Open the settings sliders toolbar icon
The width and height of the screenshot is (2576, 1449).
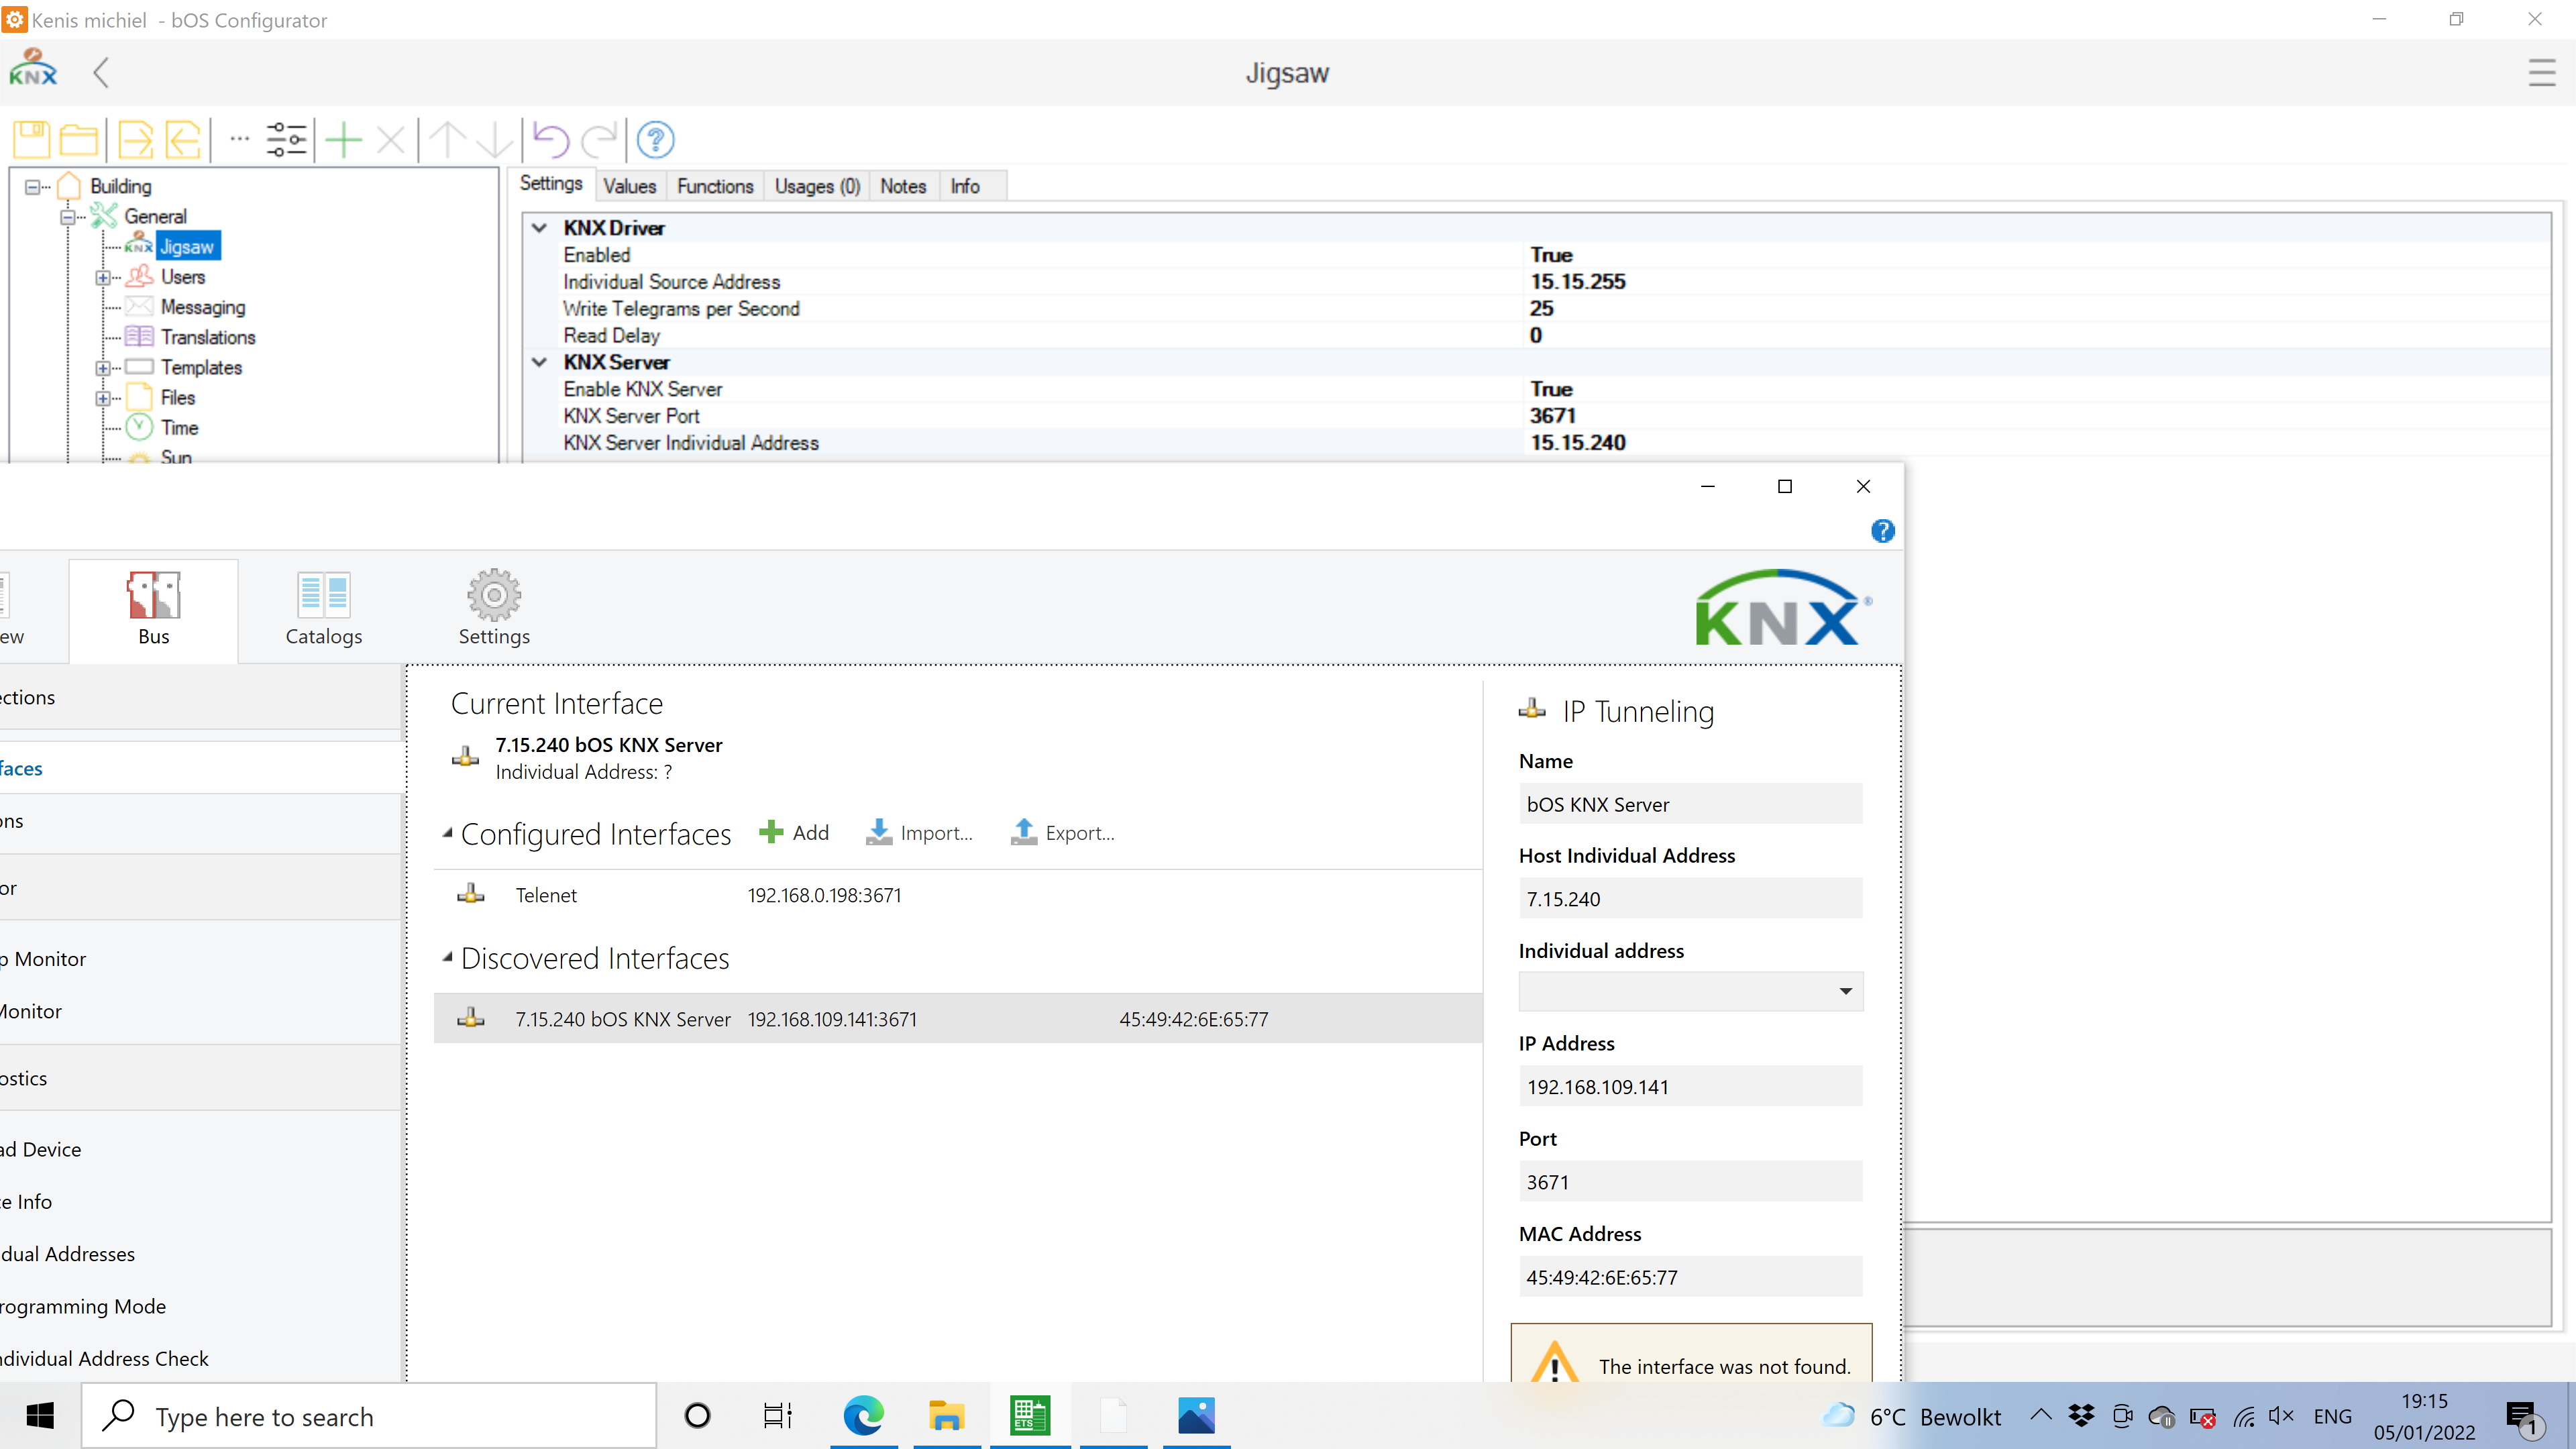[286, 140]
